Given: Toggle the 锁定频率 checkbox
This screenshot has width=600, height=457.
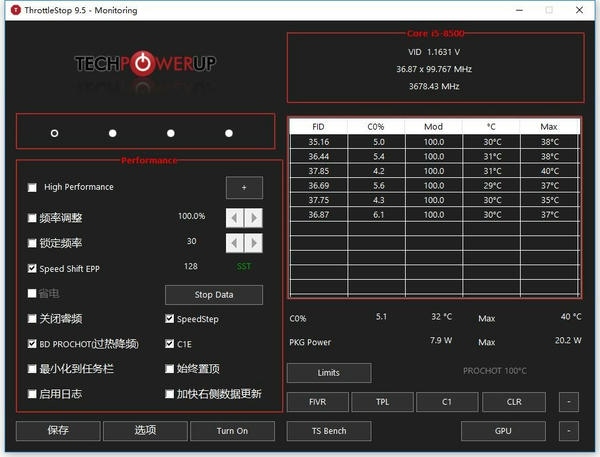Looking at the screenshot, I should tap(32, 243).
